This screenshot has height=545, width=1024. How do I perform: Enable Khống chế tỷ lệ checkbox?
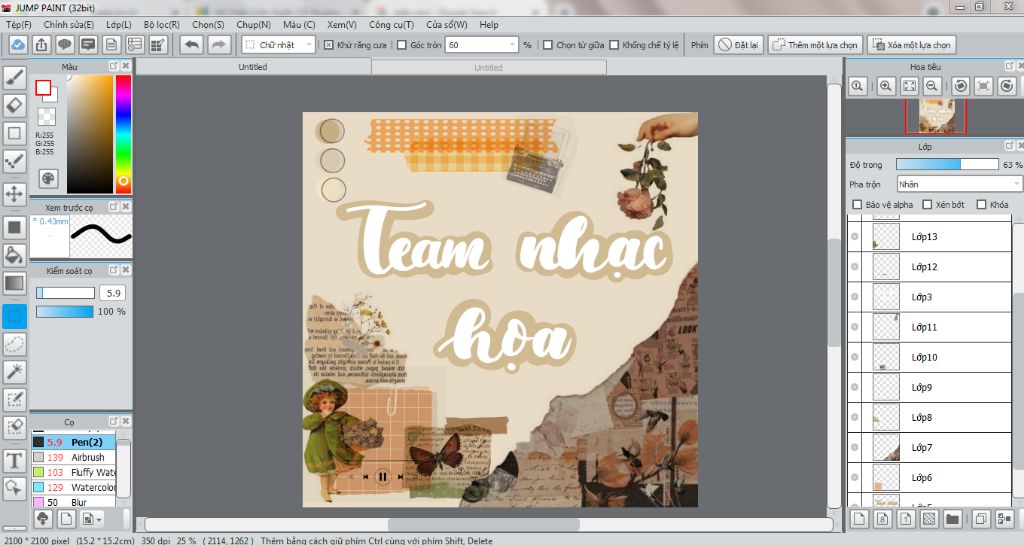[614, 45]
